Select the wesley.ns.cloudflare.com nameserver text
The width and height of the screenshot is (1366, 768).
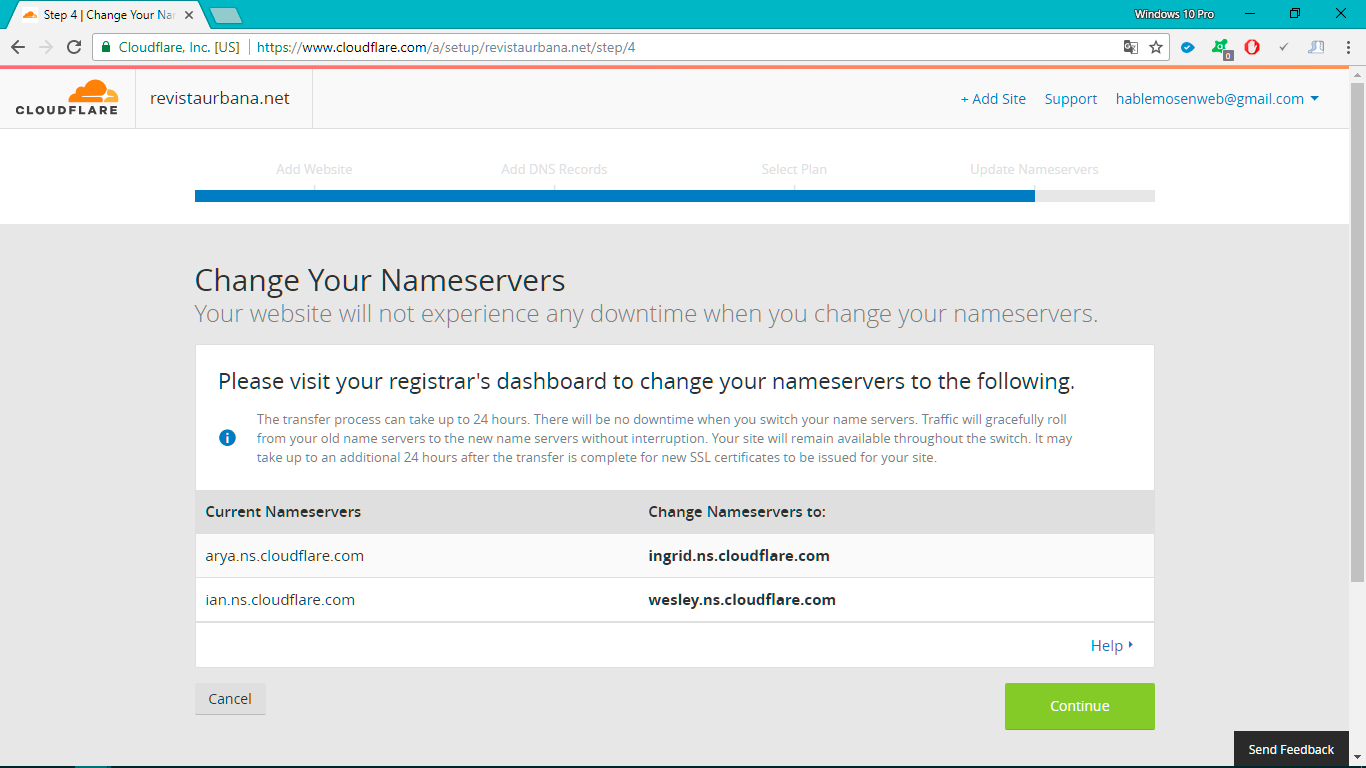click(742, 600)
